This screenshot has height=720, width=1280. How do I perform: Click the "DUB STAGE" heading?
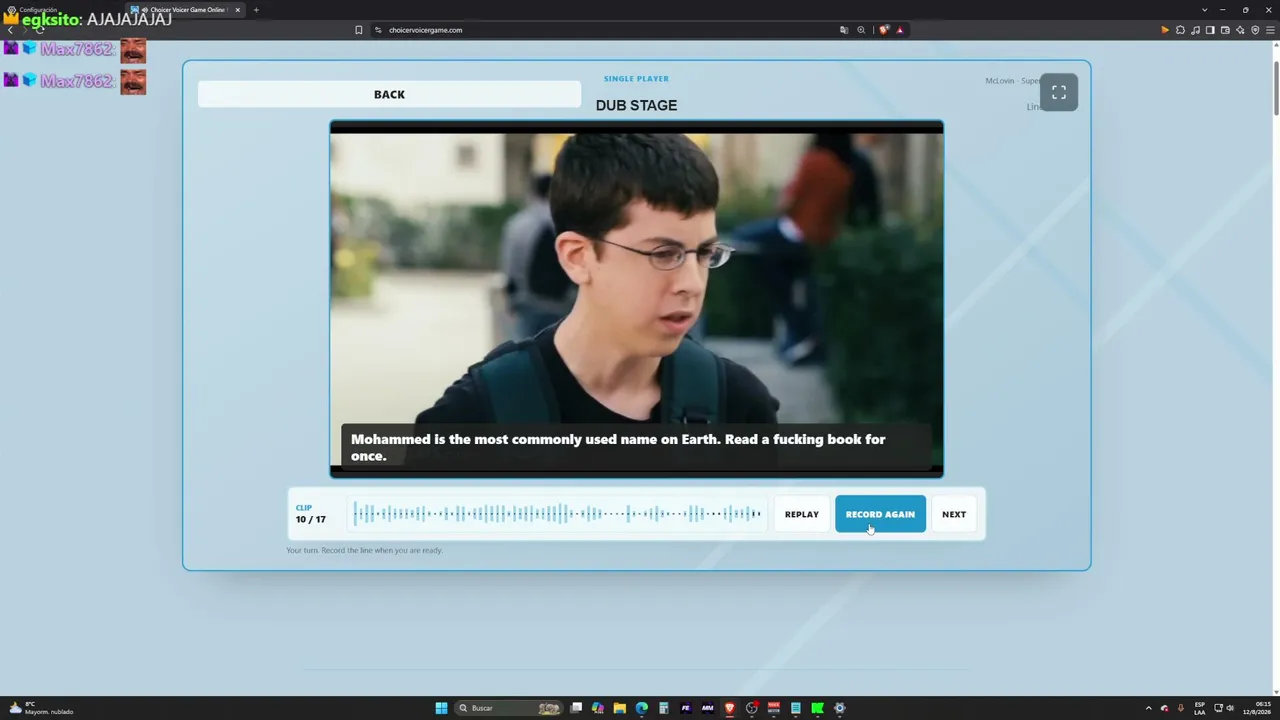(636, 105)
